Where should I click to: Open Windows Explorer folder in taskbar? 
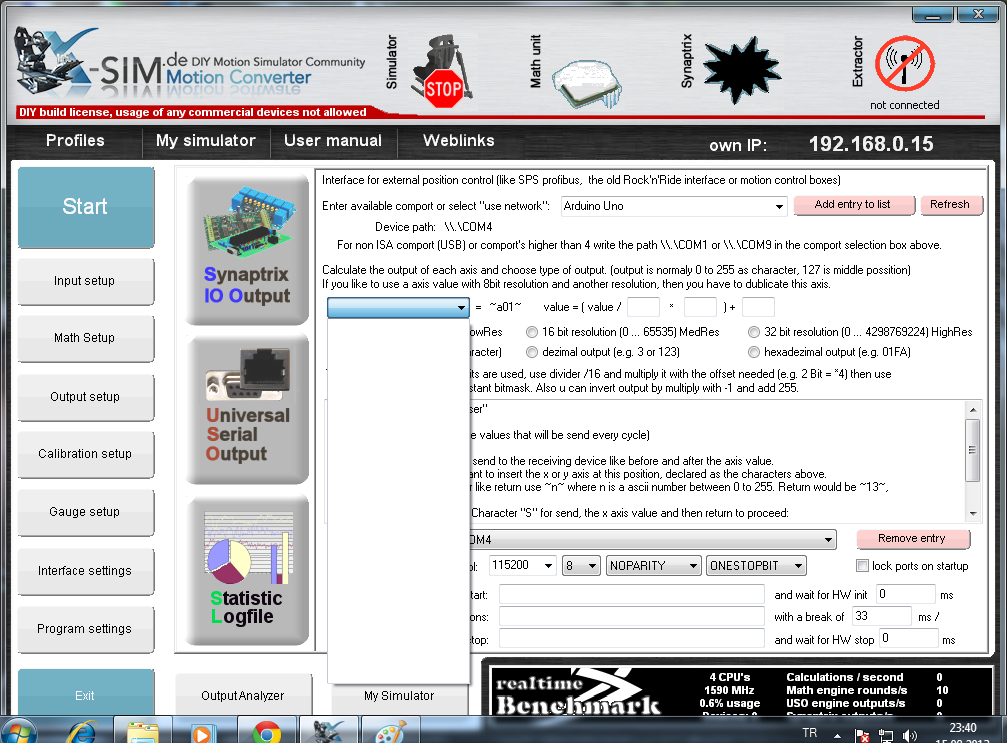143,731
